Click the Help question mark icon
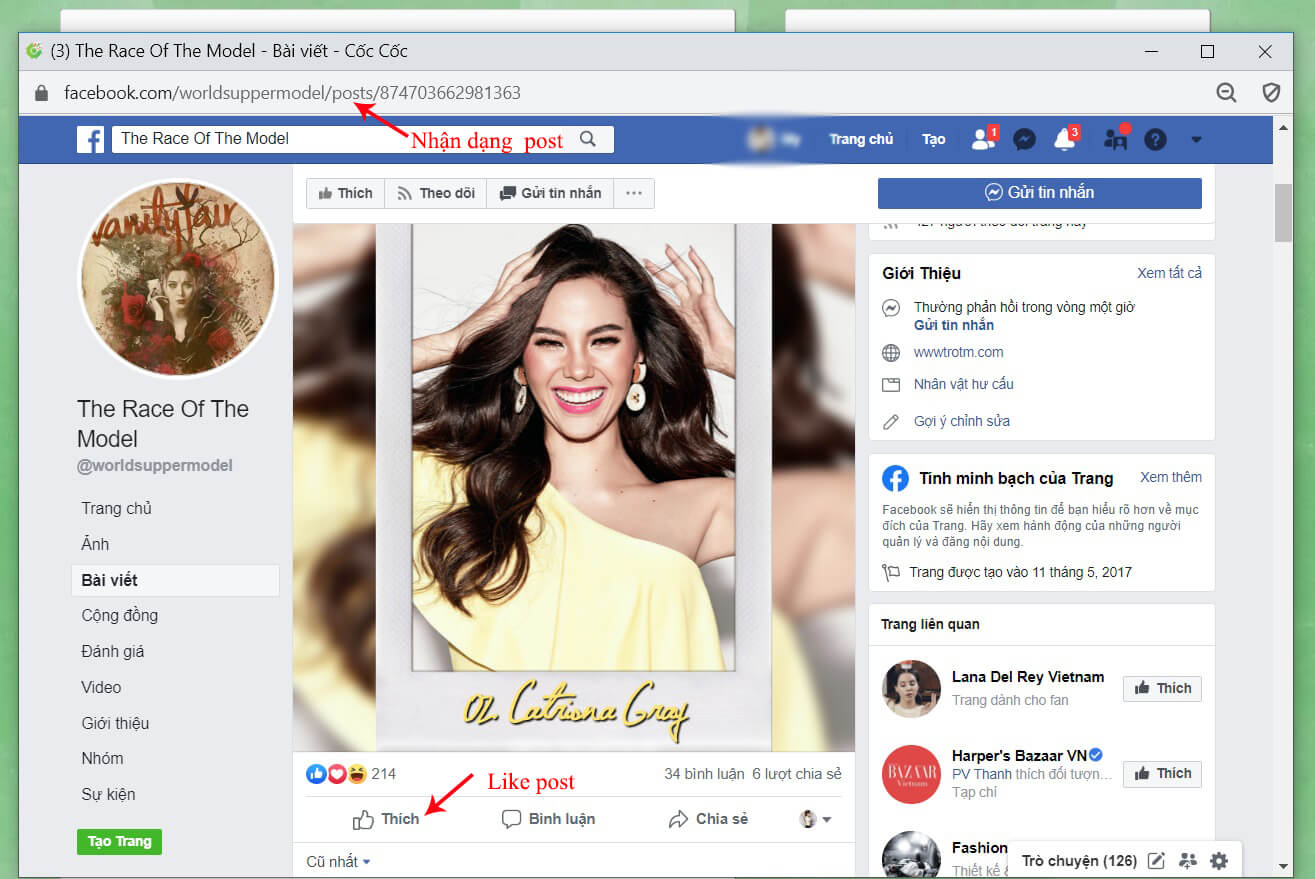 1155,139
